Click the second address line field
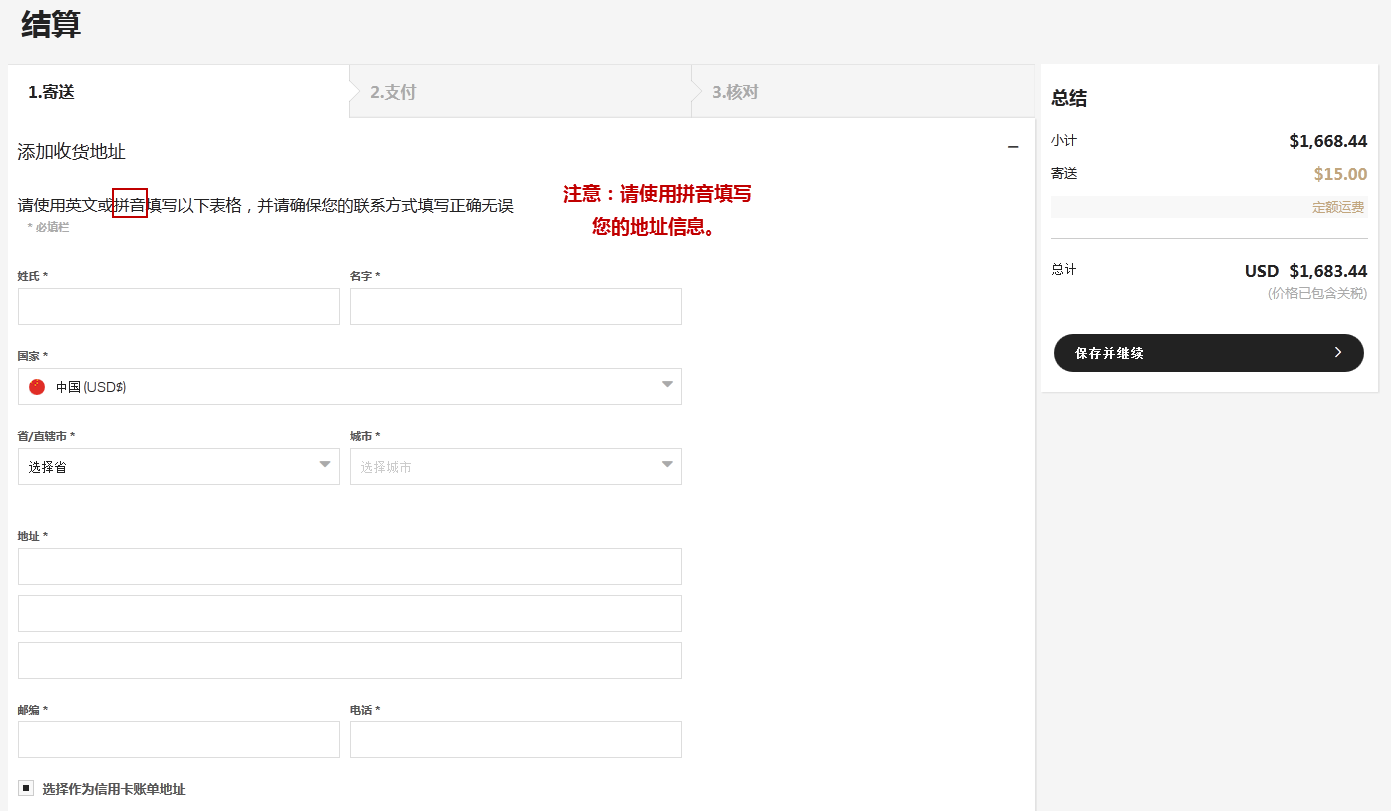 pos(350,613)
